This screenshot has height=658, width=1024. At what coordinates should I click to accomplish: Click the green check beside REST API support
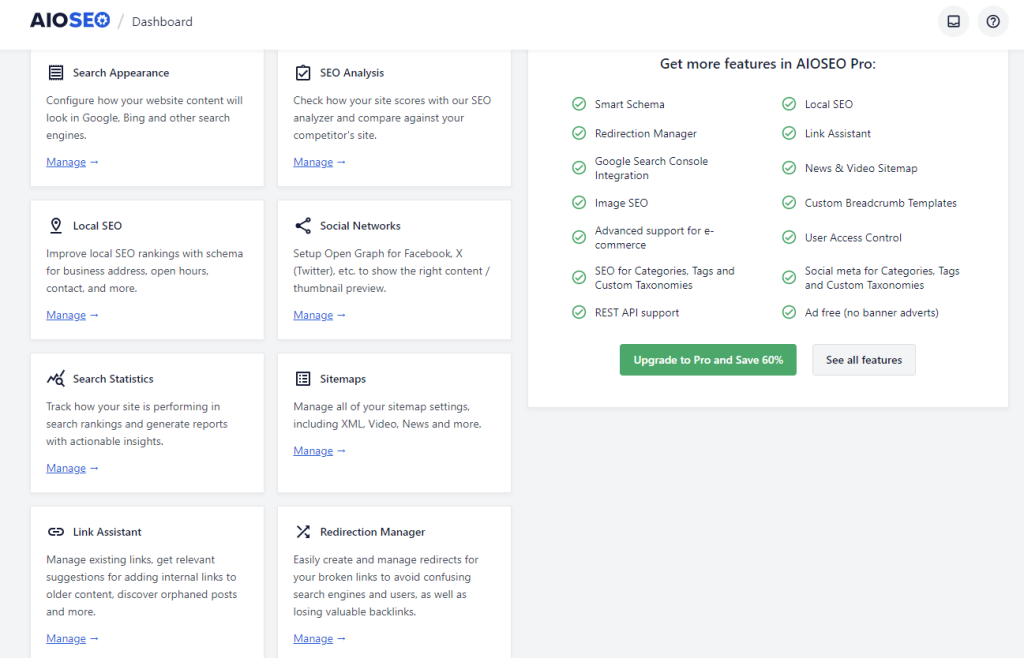[x=578, y=312]
